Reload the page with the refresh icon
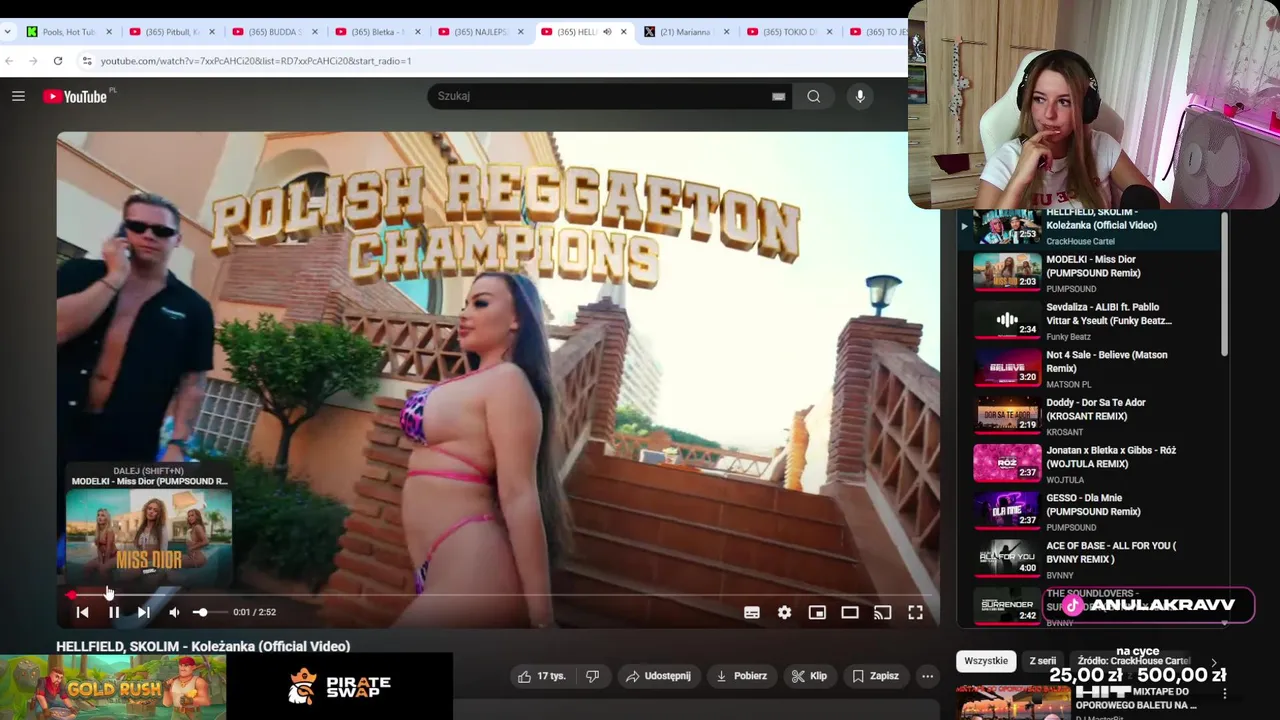This screenshot has width=1280, height=720. click(58, 61)
